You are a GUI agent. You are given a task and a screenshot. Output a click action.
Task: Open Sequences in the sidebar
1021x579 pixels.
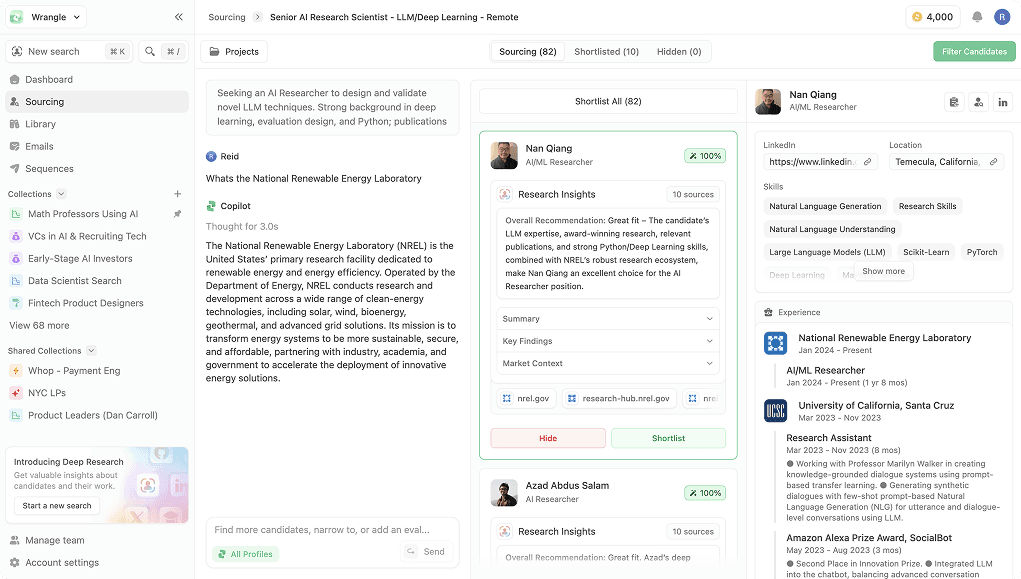tap(97, 169)
